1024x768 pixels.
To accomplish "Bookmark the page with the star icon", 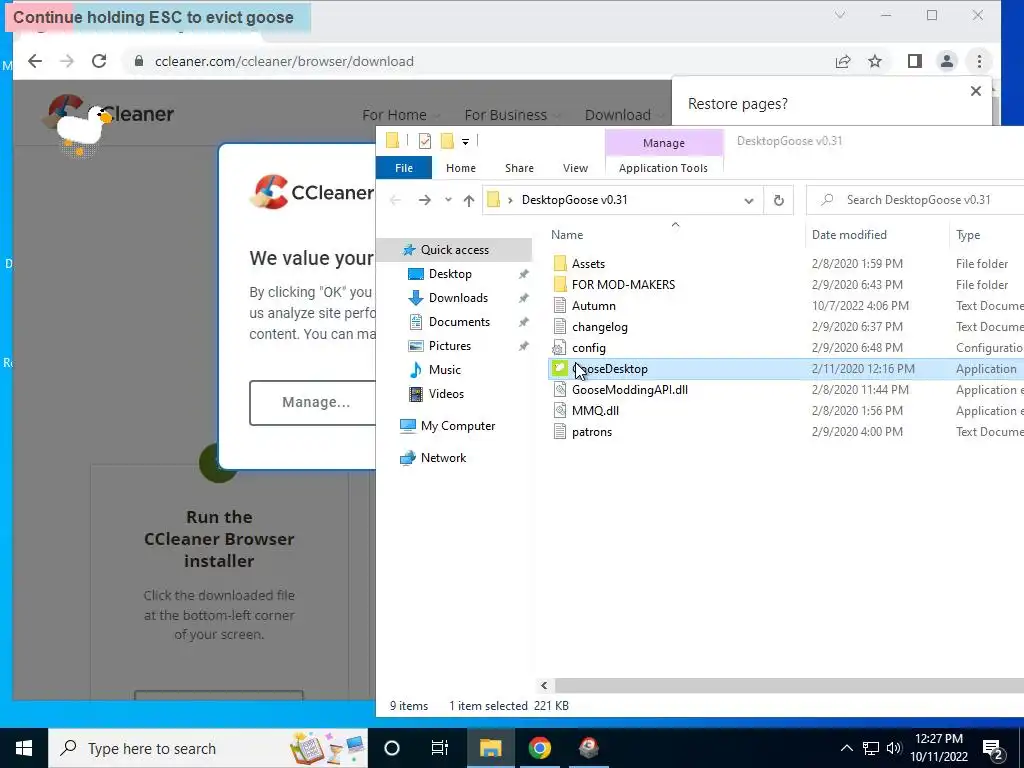I will point(875,61).
